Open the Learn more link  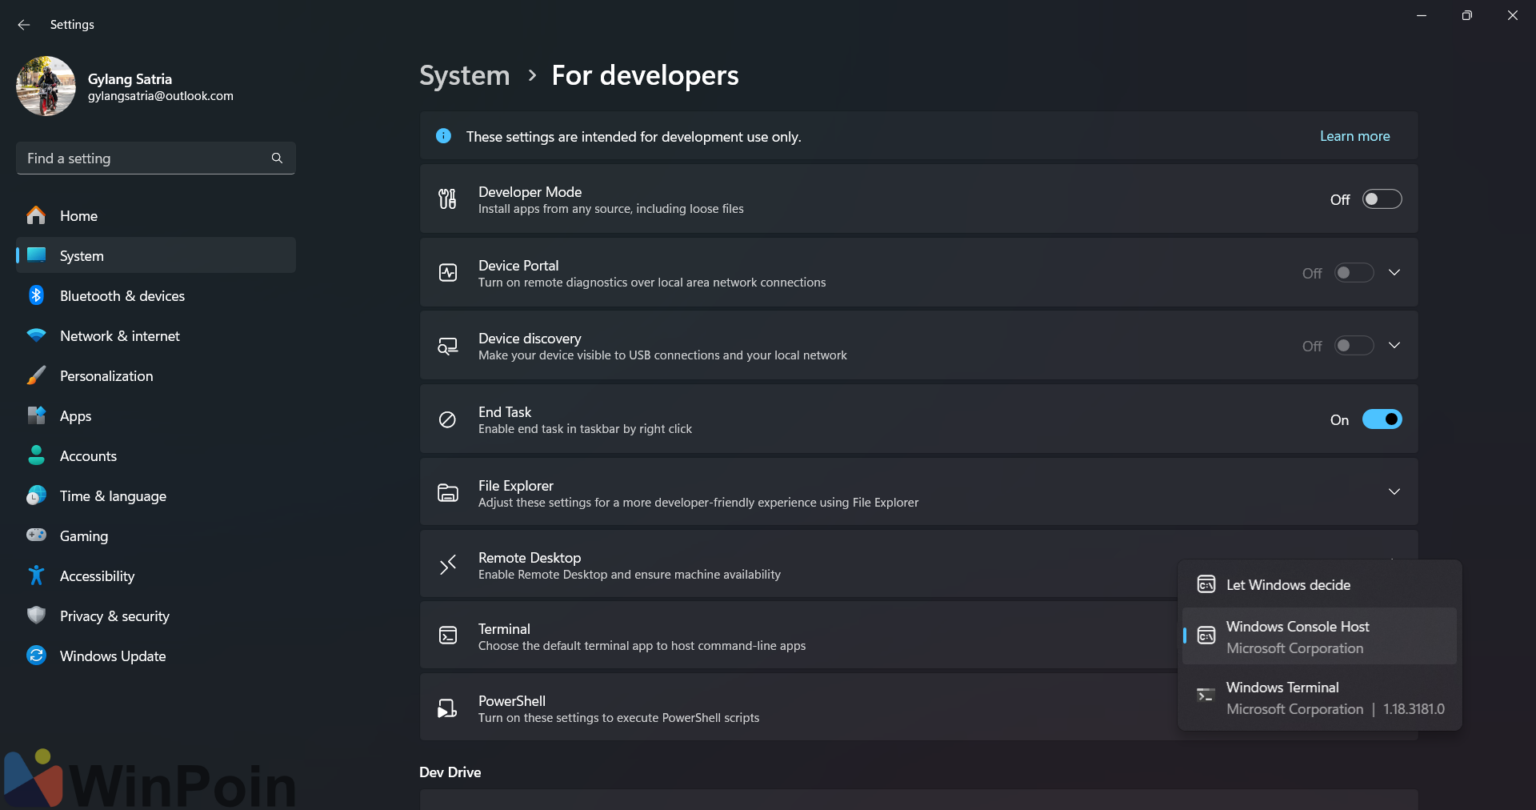click(x=1355, y=136)
